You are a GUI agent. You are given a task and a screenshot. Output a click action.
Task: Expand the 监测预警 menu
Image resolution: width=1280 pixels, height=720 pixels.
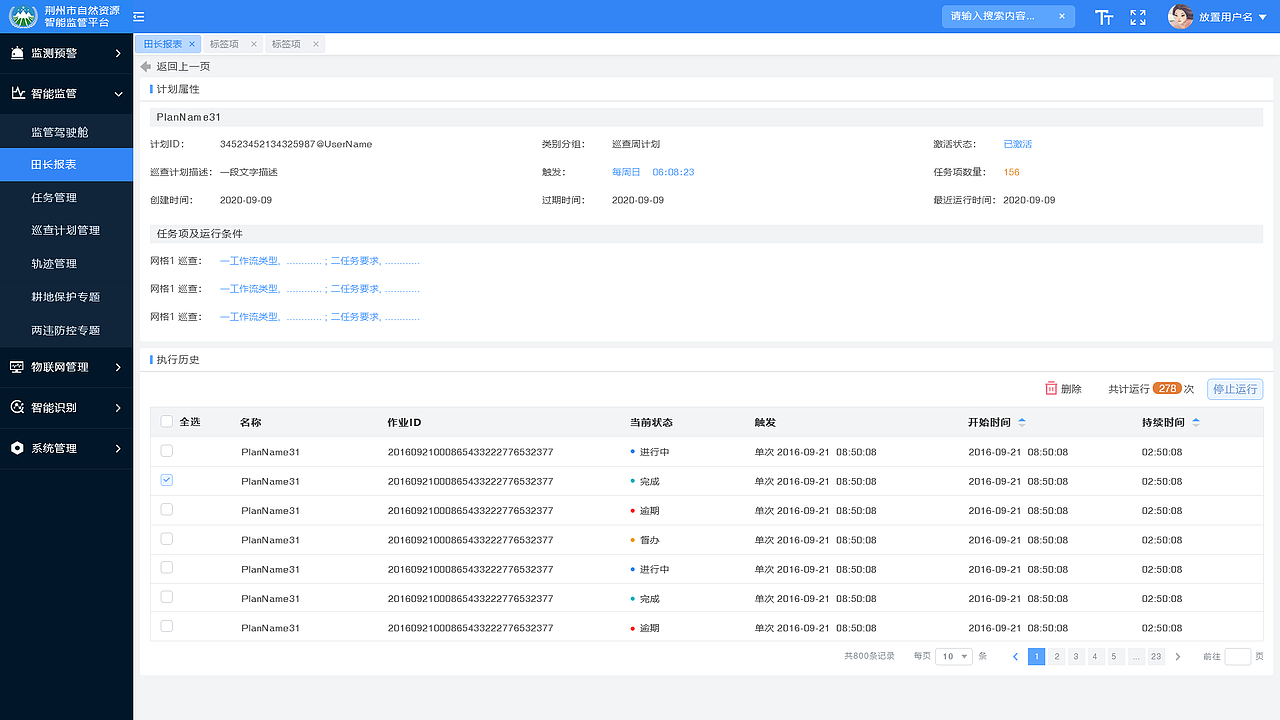[118, 53]
